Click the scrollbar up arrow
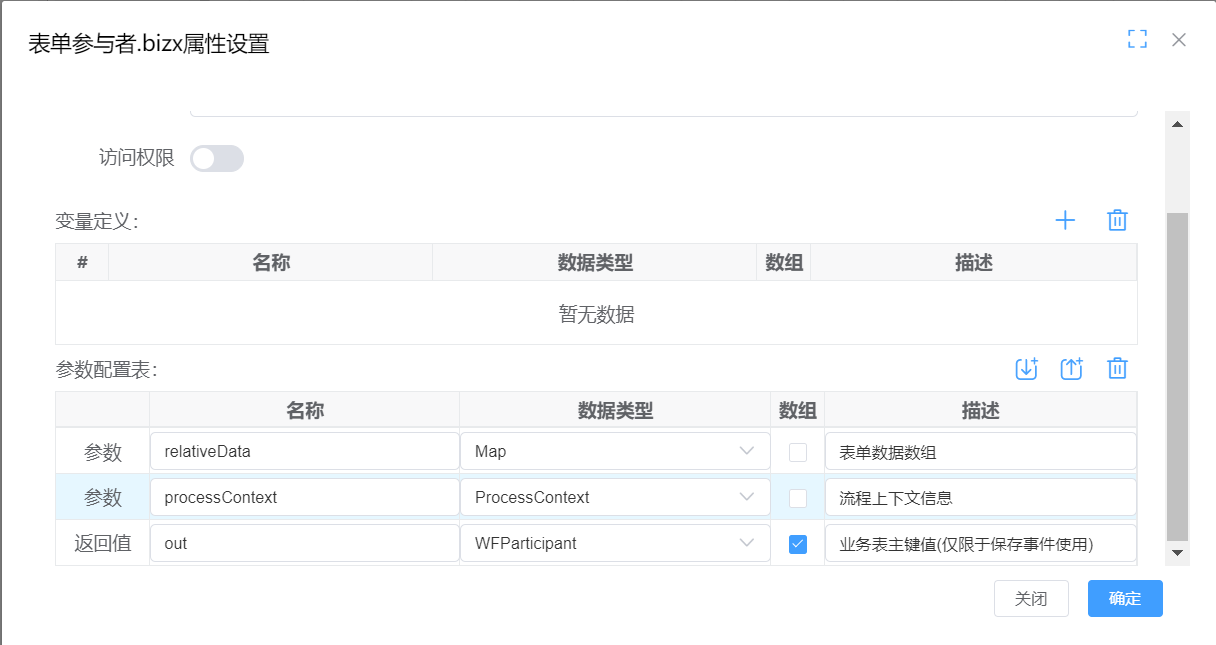1216x645 pixels. 1177,124
